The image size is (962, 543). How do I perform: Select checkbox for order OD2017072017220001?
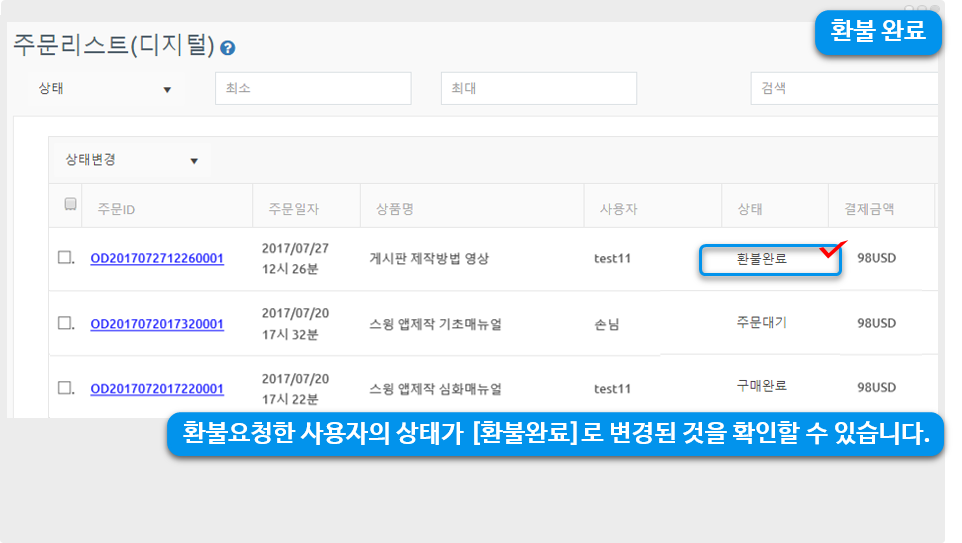tap(65, 388)
